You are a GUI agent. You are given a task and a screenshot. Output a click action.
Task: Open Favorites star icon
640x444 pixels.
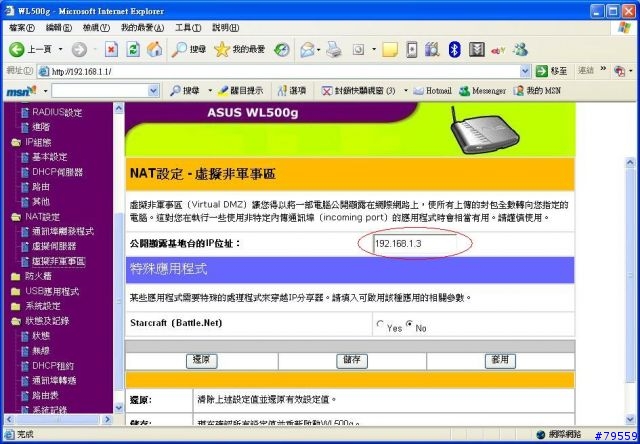tap(240, 50)
